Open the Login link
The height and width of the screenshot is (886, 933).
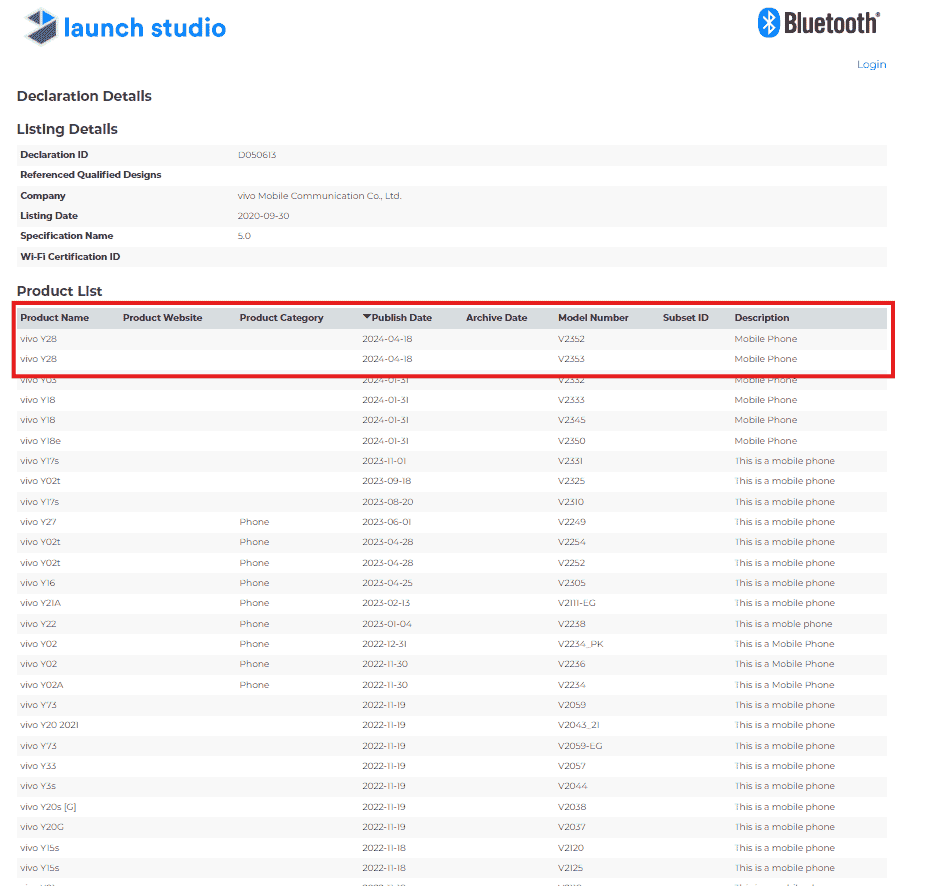pos(871,65)
